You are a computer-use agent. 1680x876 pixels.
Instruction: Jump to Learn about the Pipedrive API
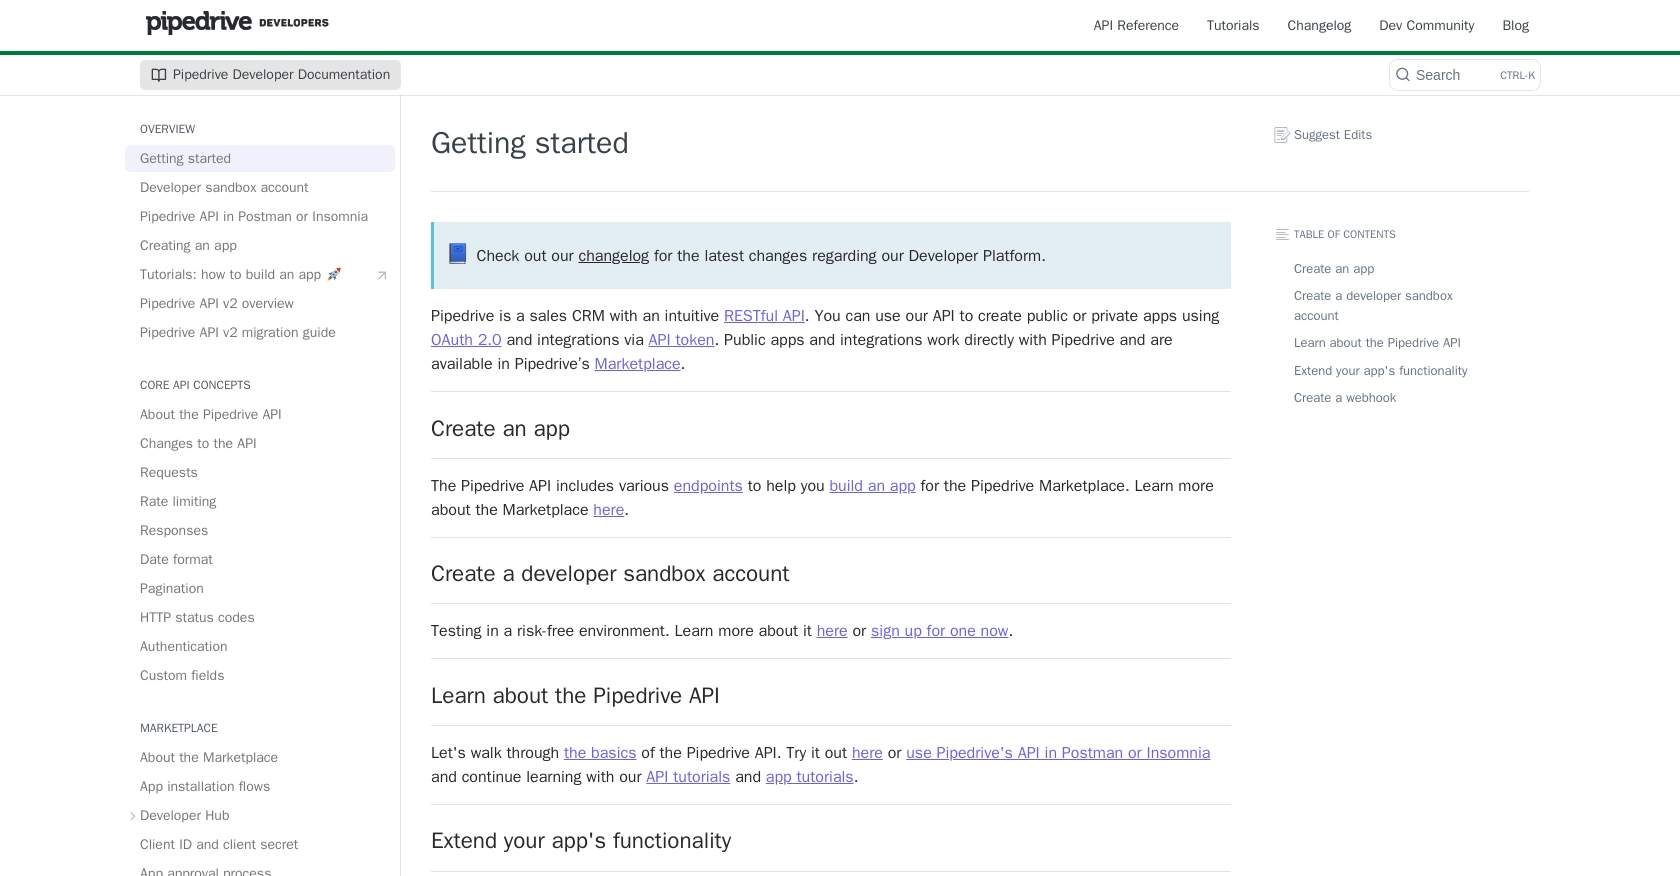[x=1377, y=343]
